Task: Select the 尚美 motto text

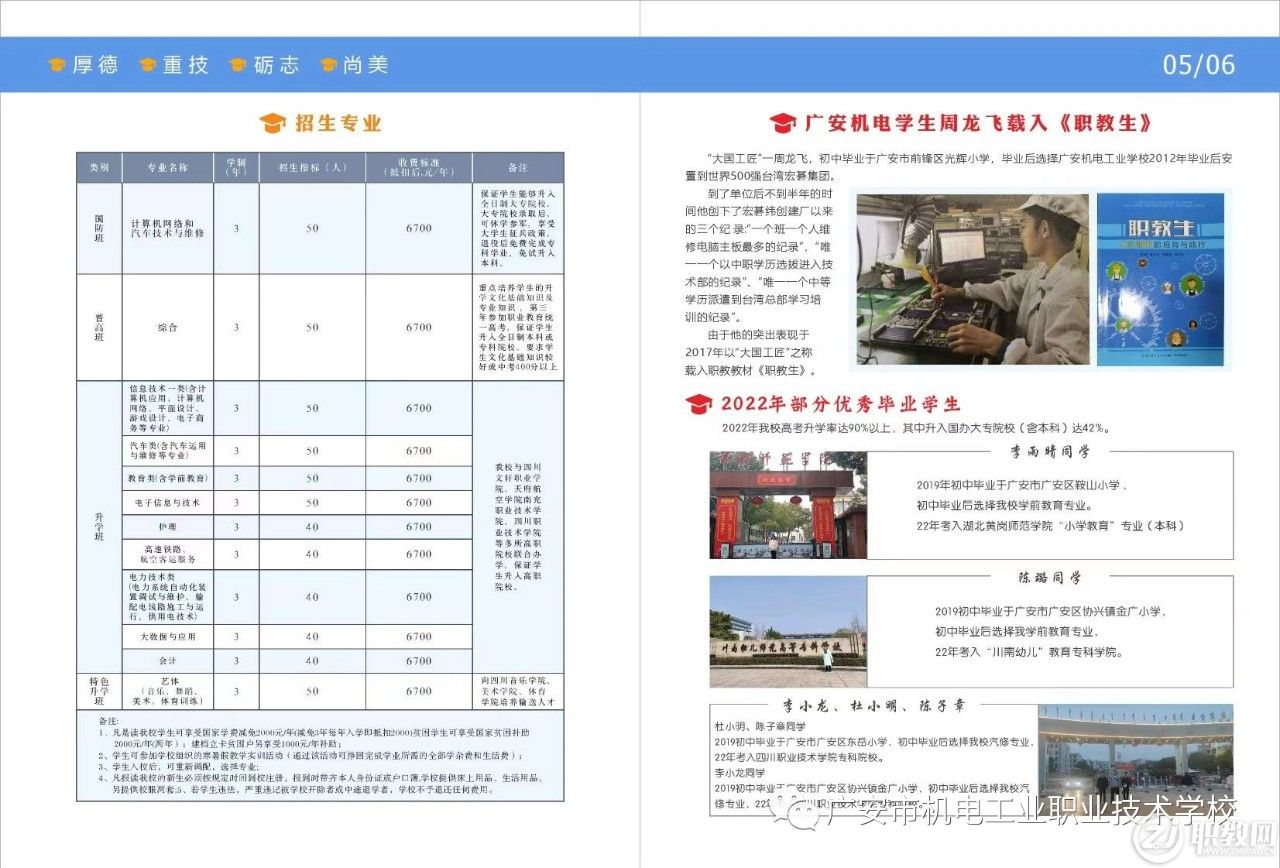Action: [x=365, y=65]
